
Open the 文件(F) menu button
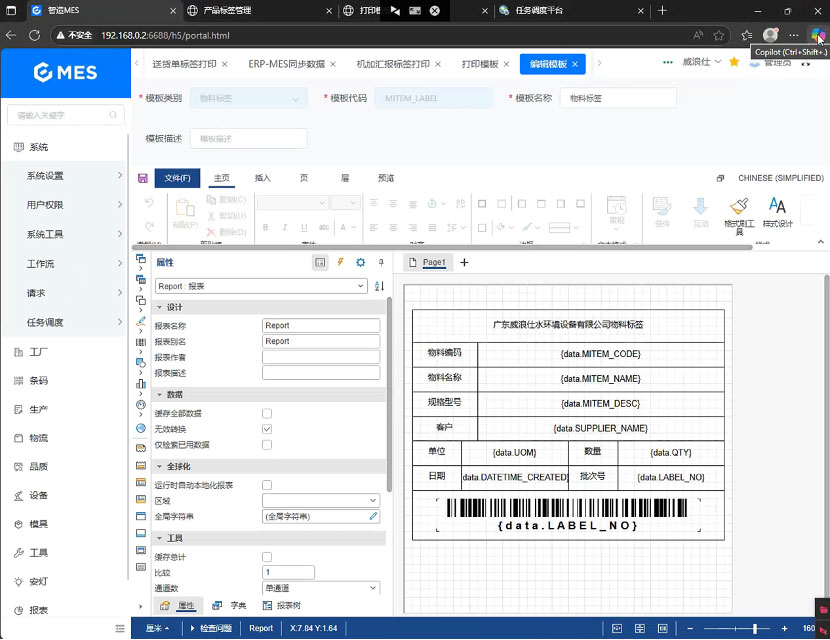pyautogui.click(x=177, y=178)
